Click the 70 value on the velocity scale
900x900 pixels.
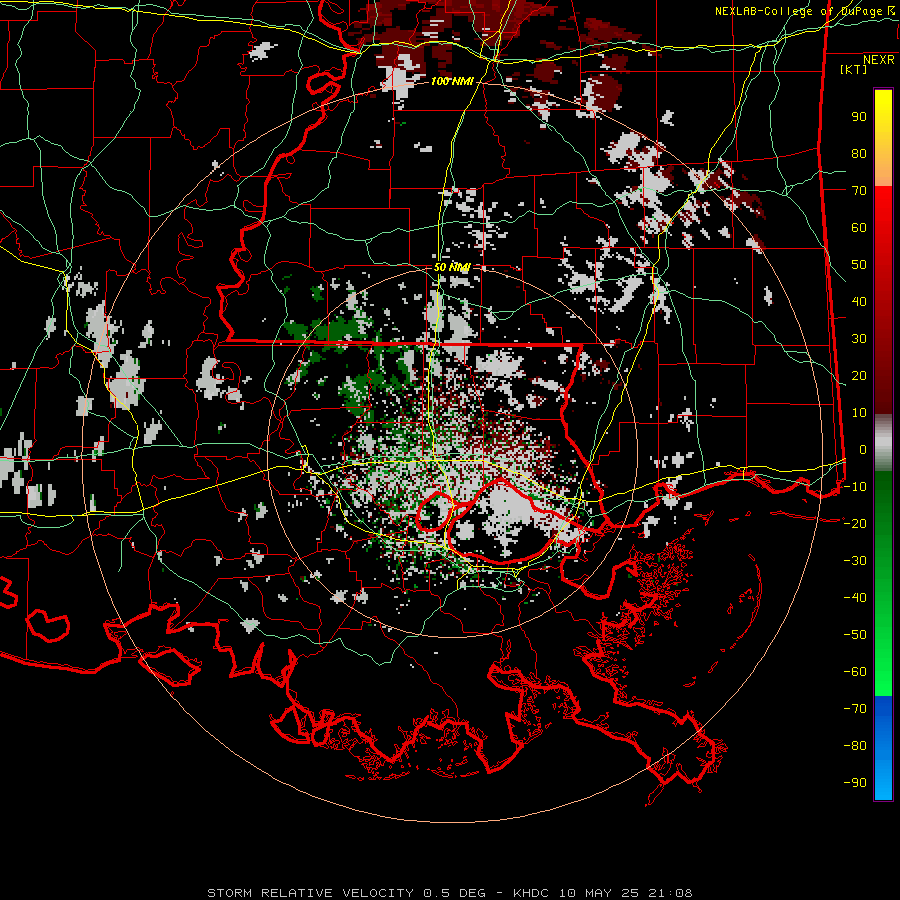point(859,191)
